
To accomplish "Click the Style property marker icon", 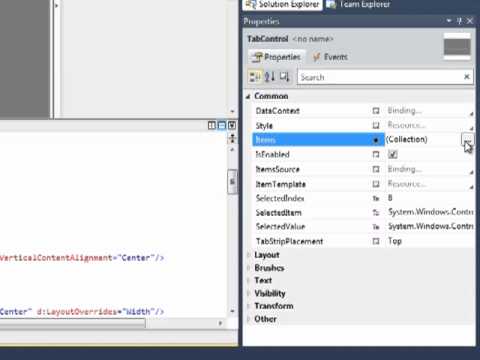I will click(376, 125).
